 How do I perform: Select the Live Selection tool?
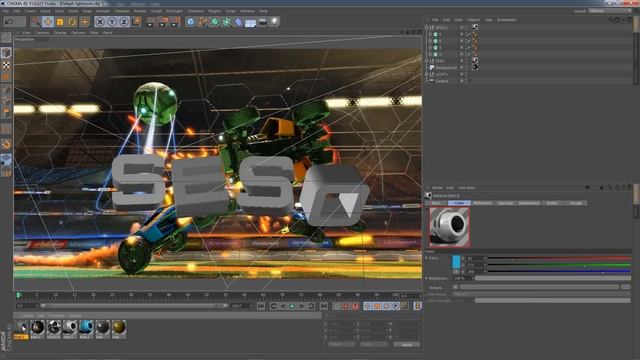[x=36, y=22]
